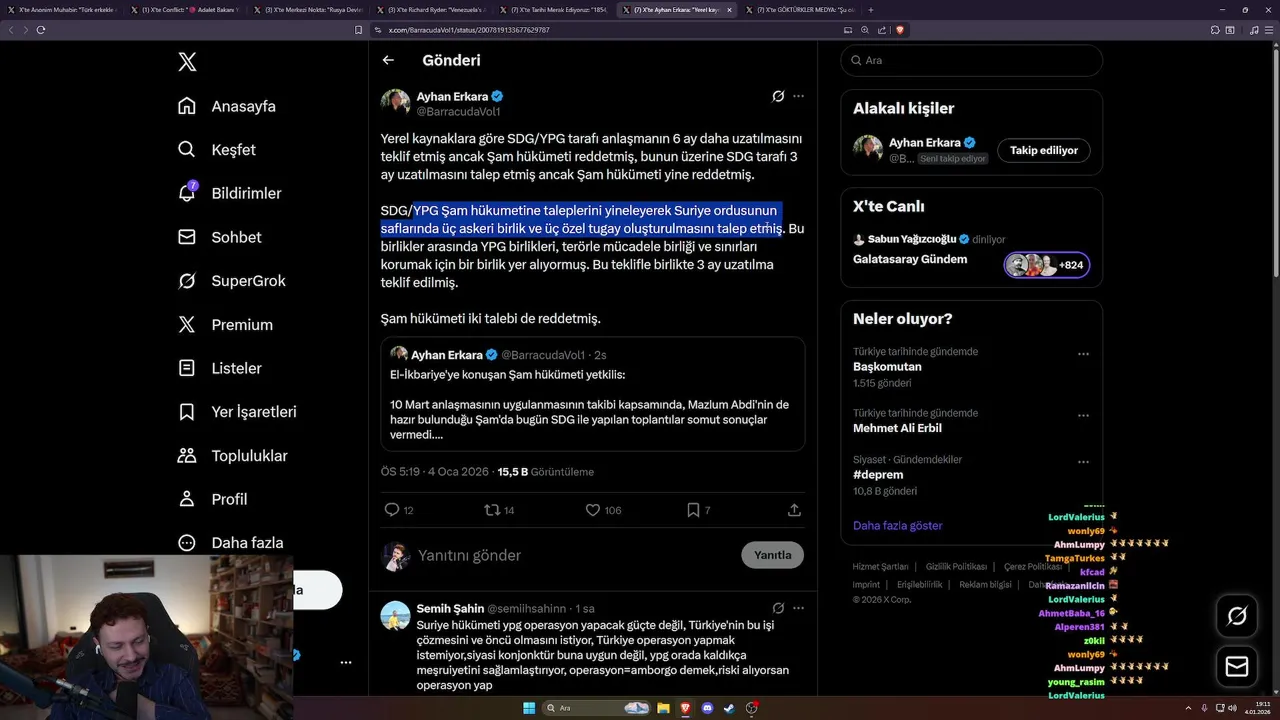Open Semih Şahin's profile name link
This screenshot has height=720, width=1280.
[450, 608]
